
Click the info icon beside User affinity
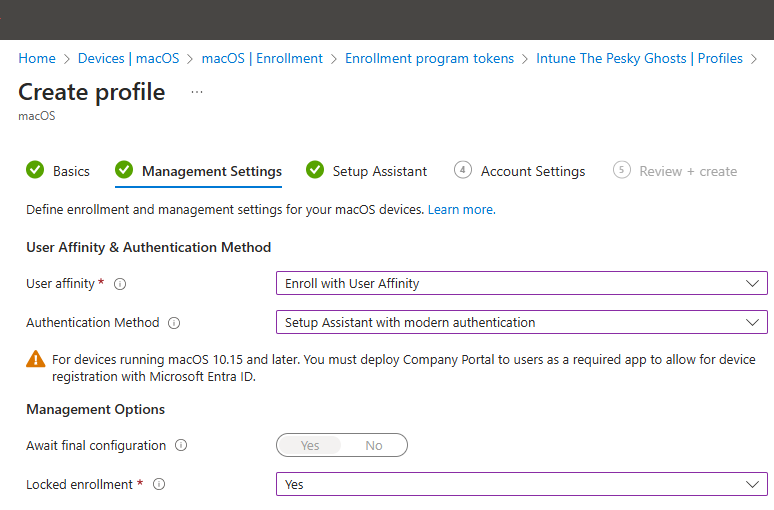pos(120,284)
